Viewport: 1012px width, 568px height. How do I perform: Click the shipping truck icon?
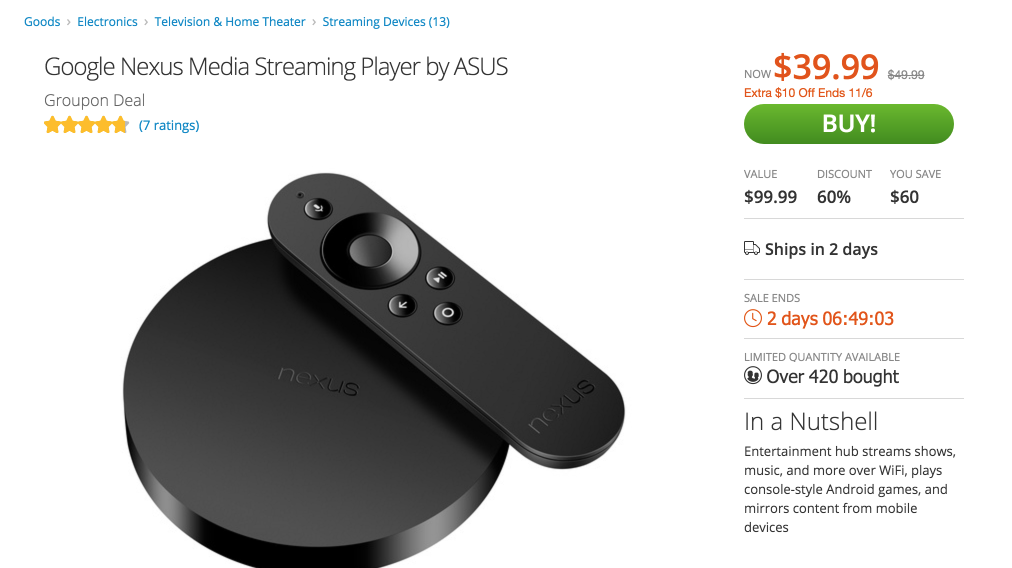(x=752, y=249)
